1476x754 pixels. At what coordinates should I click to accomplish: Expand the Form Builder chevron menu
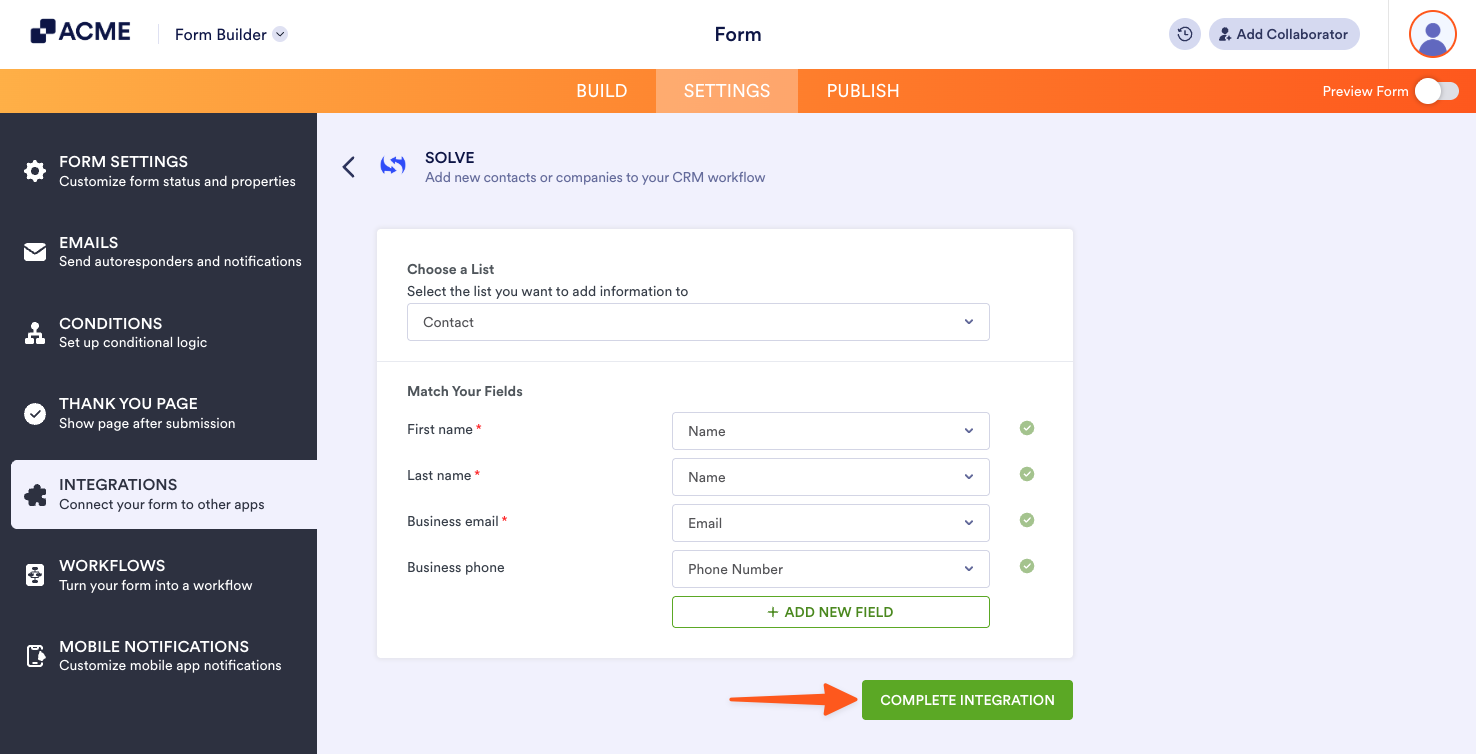pos(278,33)
